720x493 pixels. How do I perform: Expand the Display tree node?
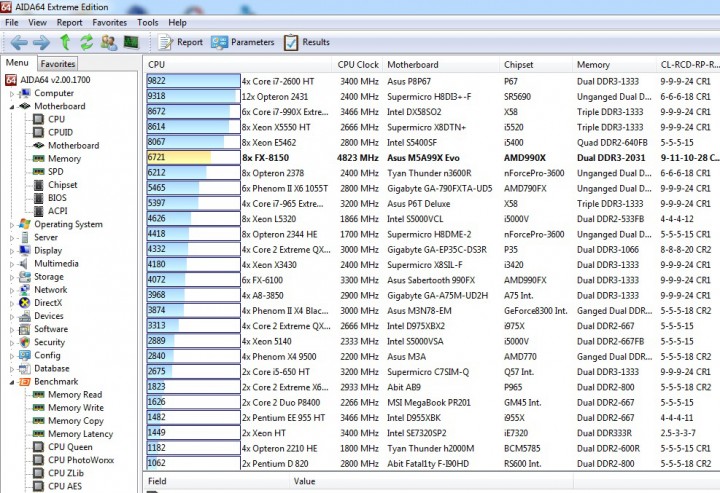click(x=12, y=251)
